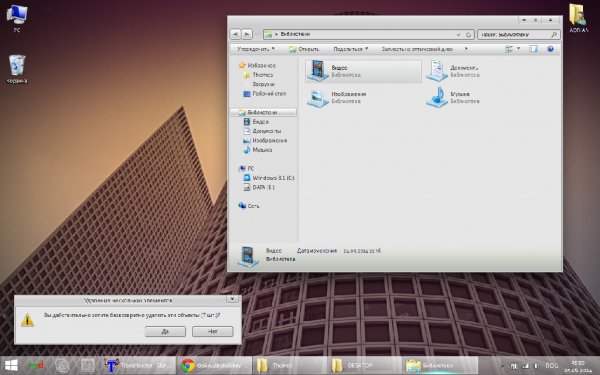600x375 pixels.
Task: Go back with the Explorer back arrow
Action: (235, 34)
